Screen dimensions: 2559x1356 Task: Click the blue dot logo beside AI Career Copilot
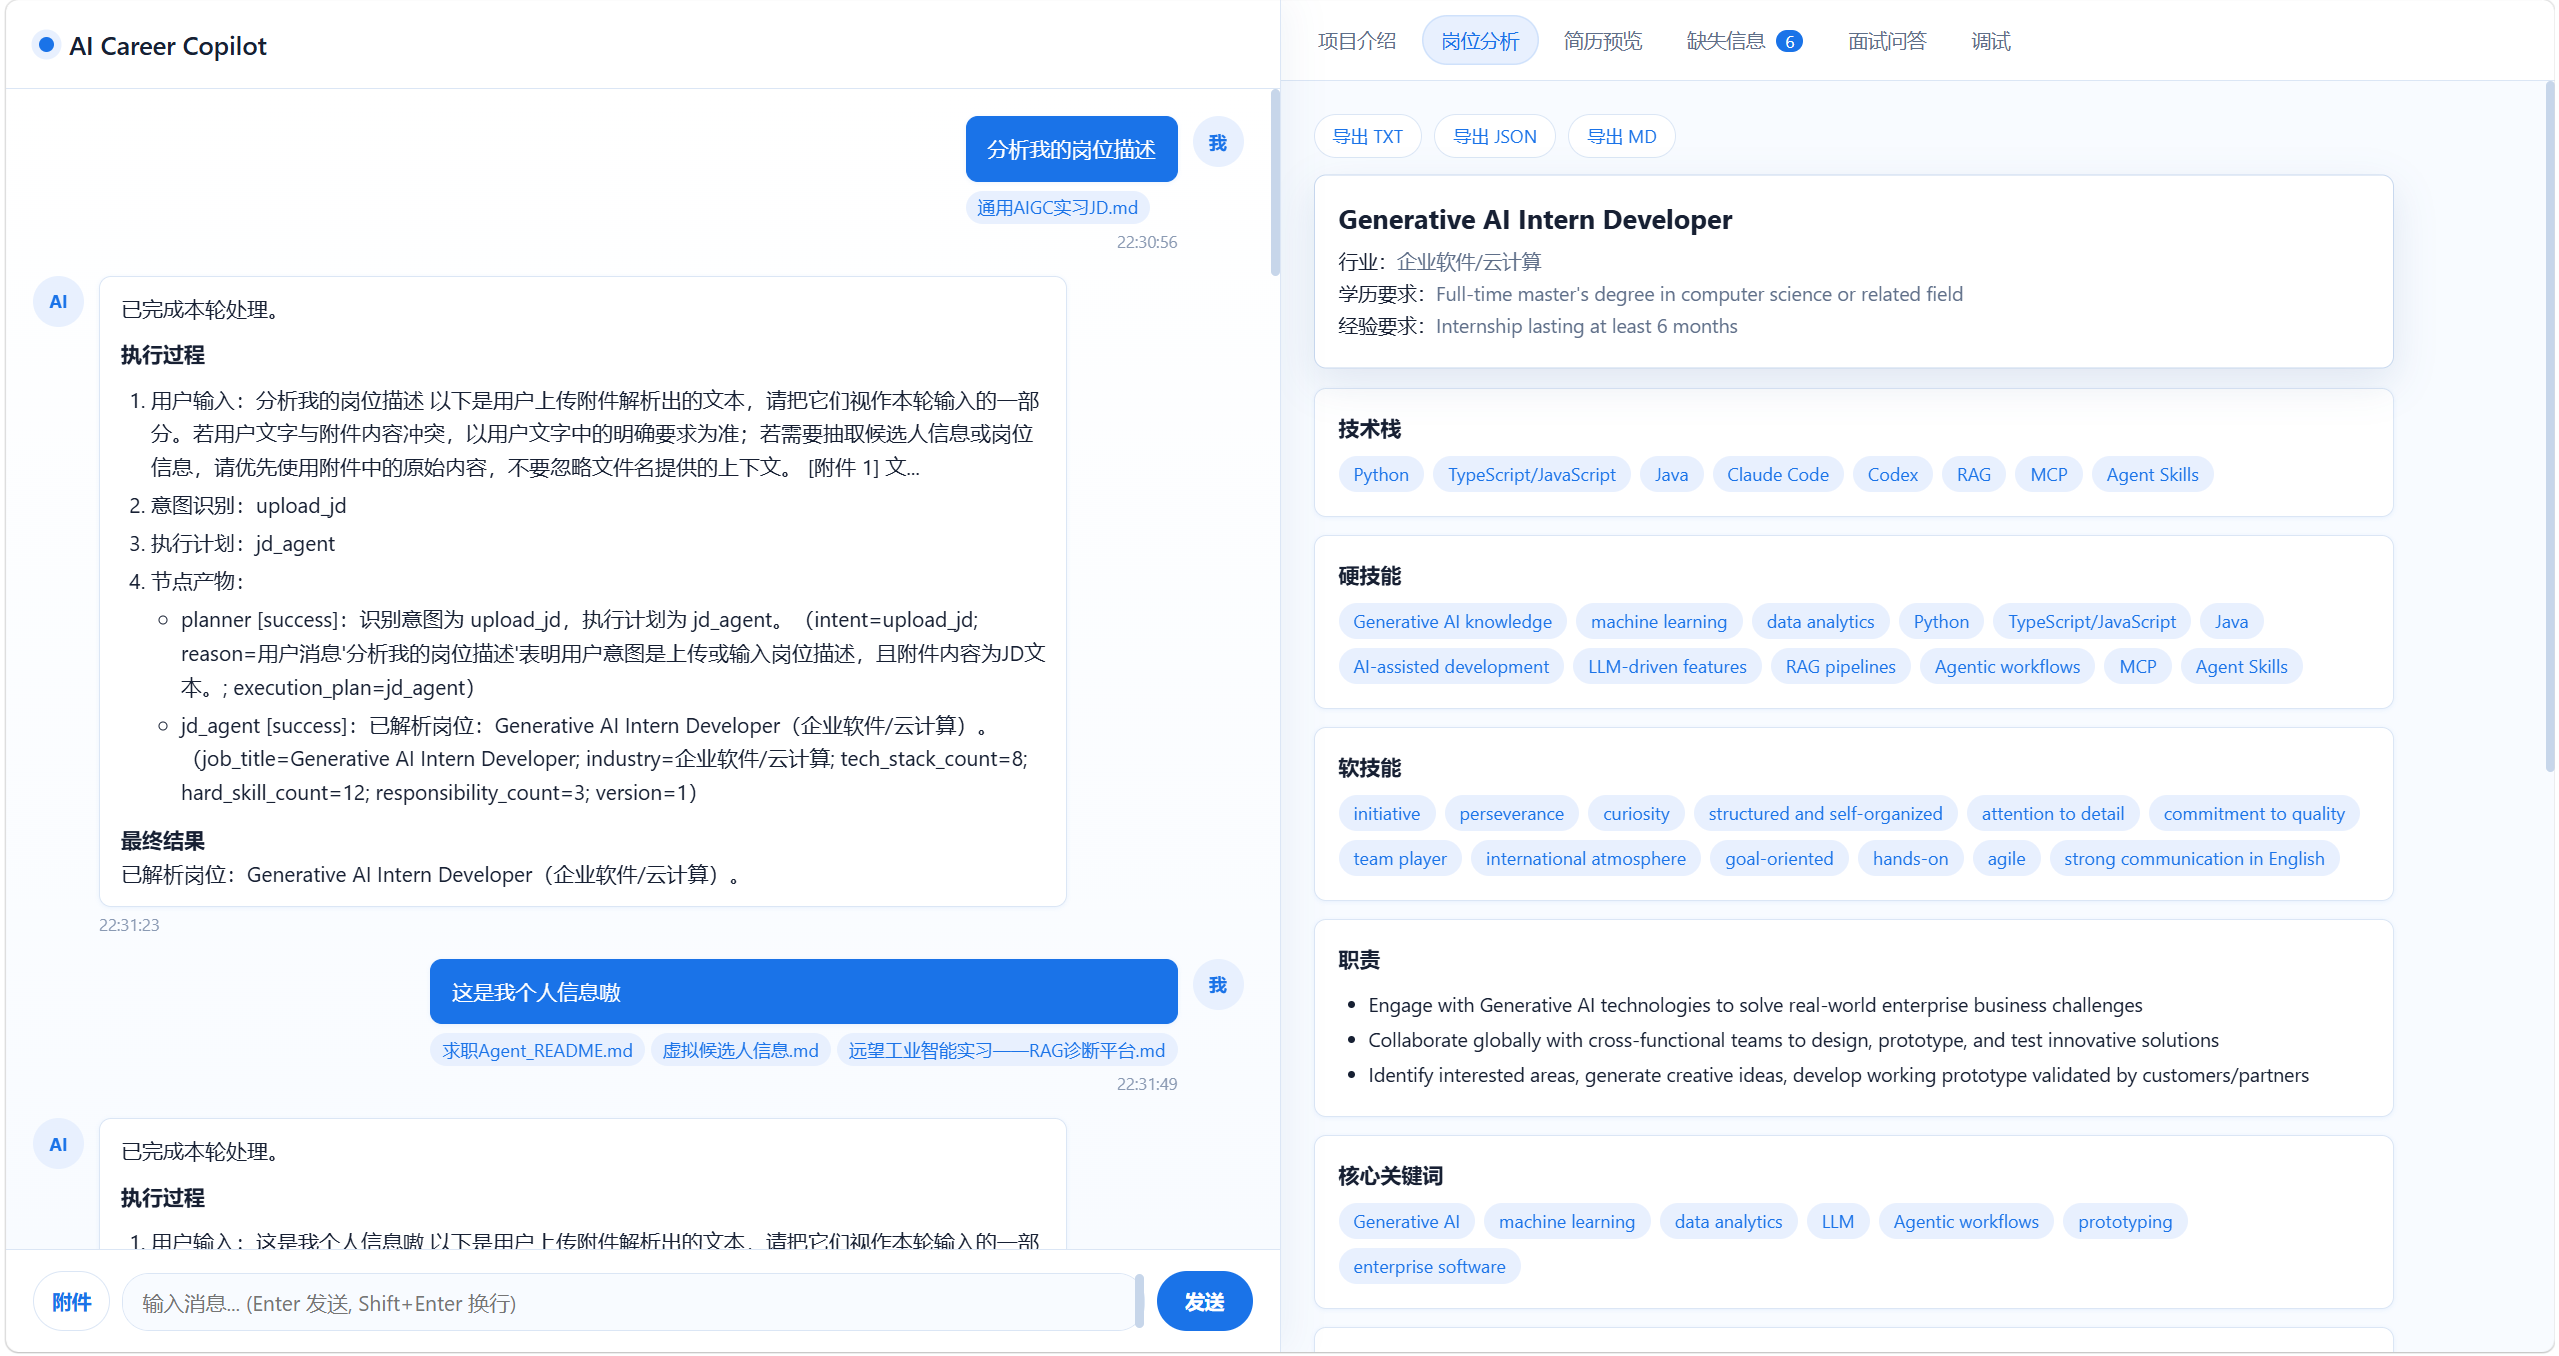[46, 45]
